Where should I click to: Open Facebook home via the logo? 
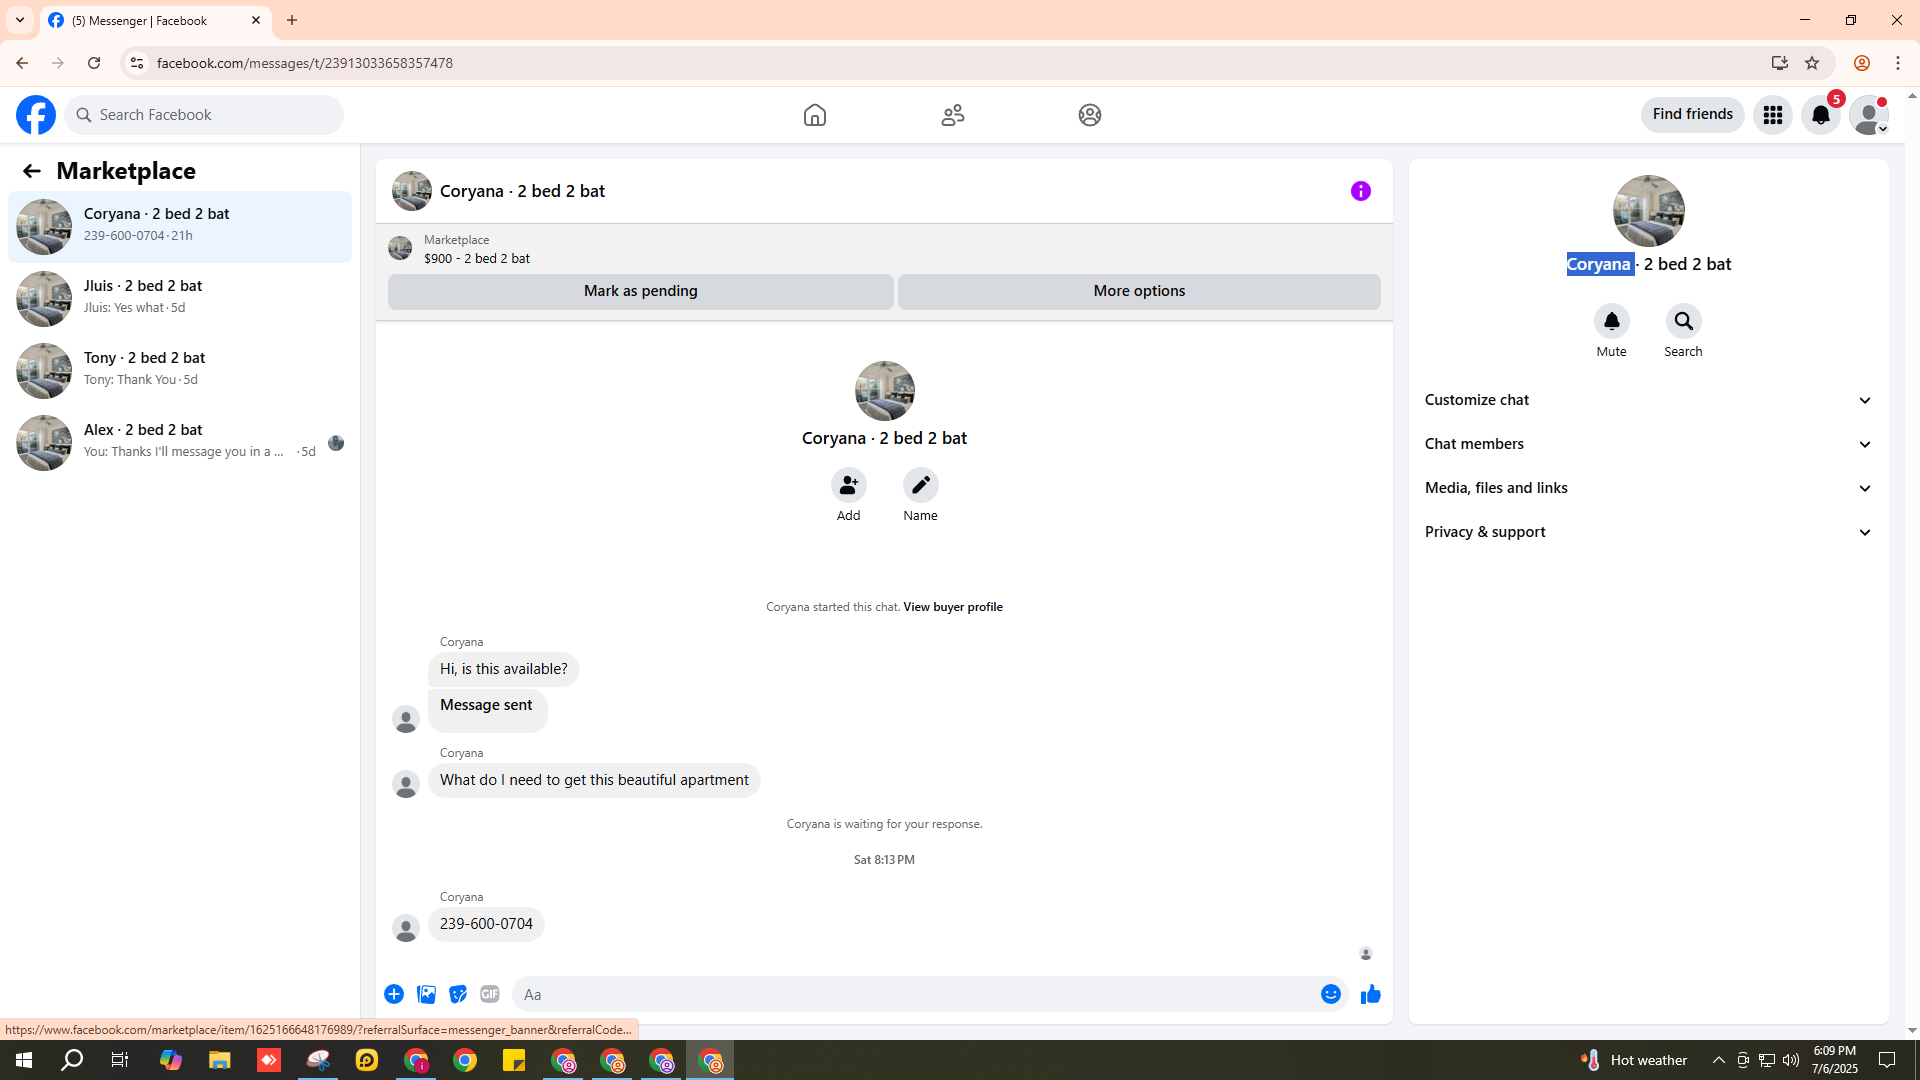pos(36,115)
